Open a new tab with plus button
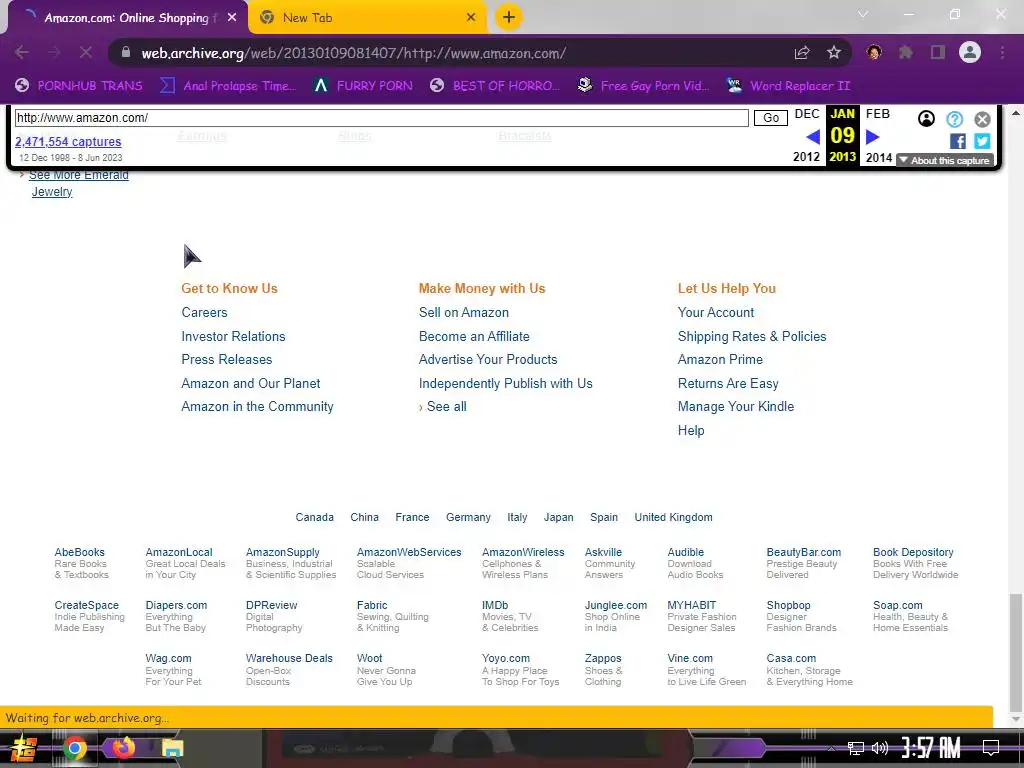This screenshot has height=768, width=1024. tap(509, 17)
